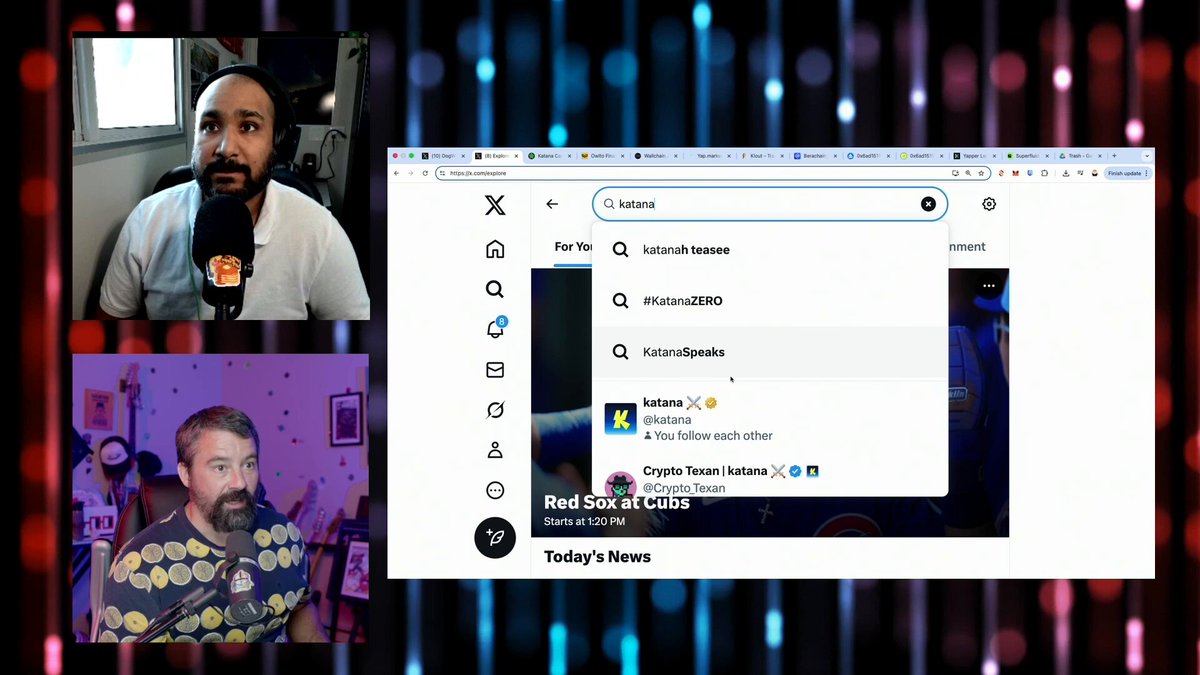Click the address bar URL x.com/explore

click(478, 173)
